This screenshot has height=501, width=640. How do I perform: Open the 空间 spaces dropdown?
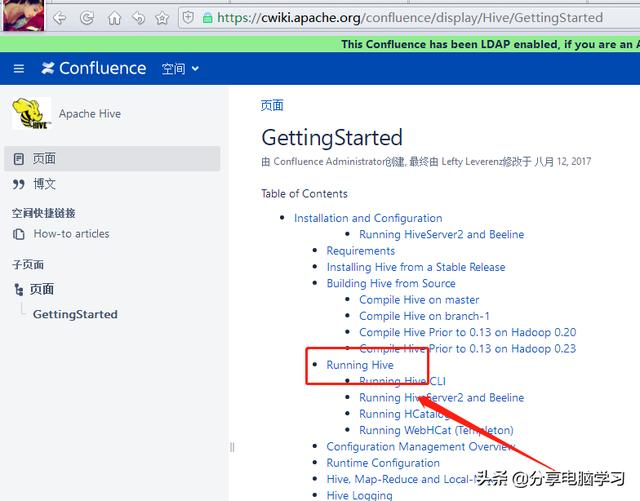[180, 69]
